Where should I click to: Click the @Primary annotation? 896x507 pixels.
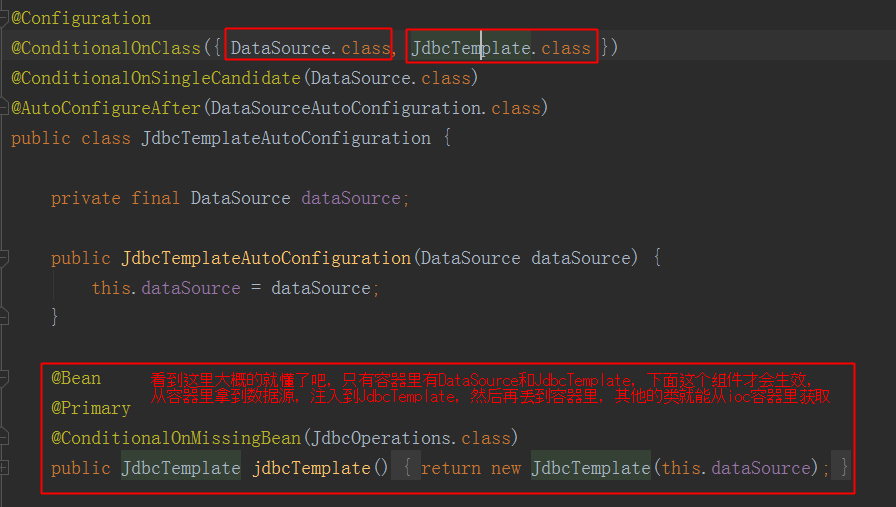tap(91, 408)
